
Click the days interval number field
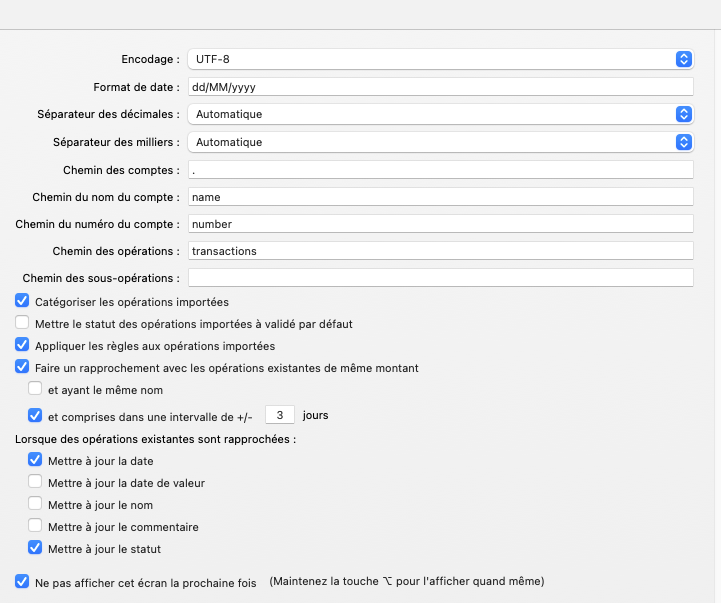(x=280, y=414)
